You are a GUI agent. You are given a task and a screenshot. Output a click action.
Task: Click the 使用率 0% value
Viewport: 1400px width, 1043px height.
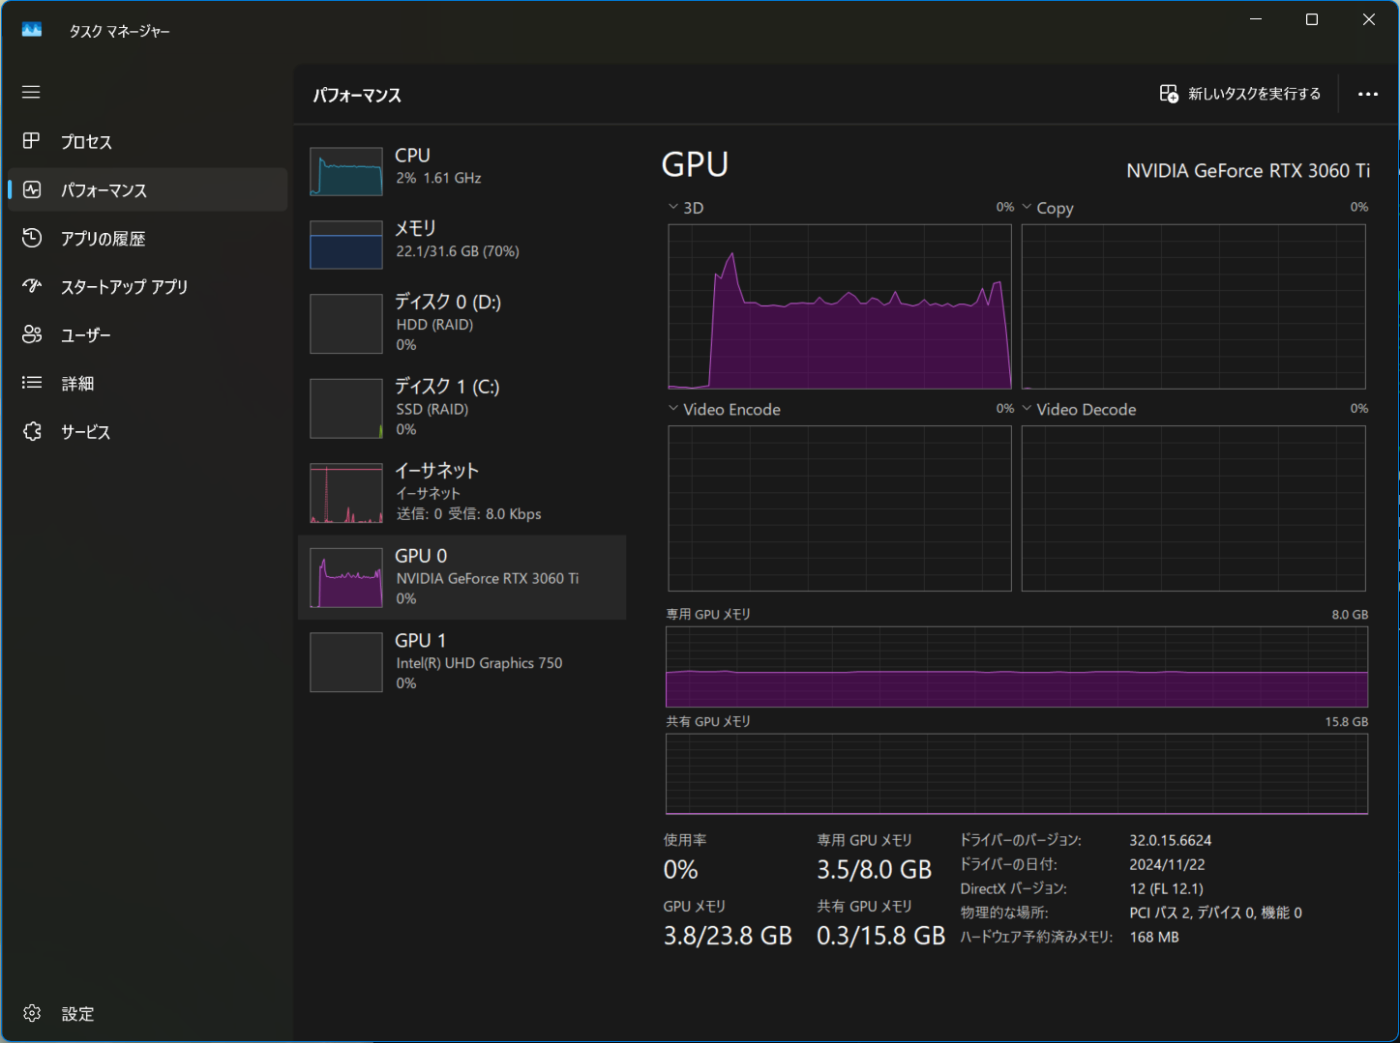(x=681, y=870)
